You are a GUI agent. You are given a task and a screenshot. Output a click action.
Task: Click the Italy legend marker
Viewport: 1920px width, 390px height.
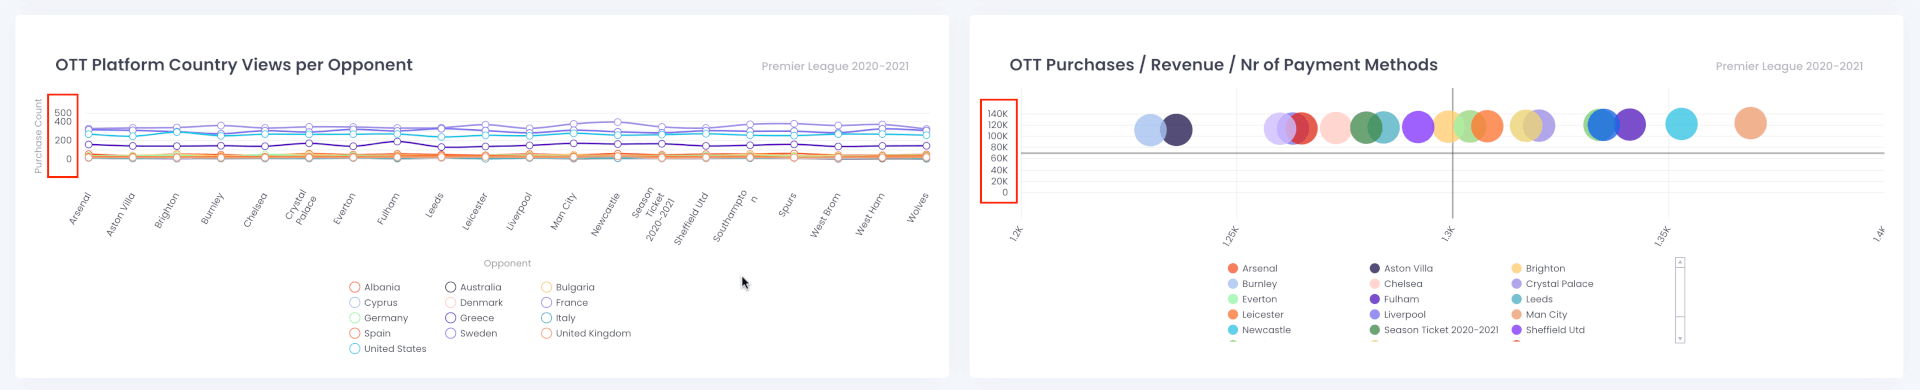click(x=547, y=318)
